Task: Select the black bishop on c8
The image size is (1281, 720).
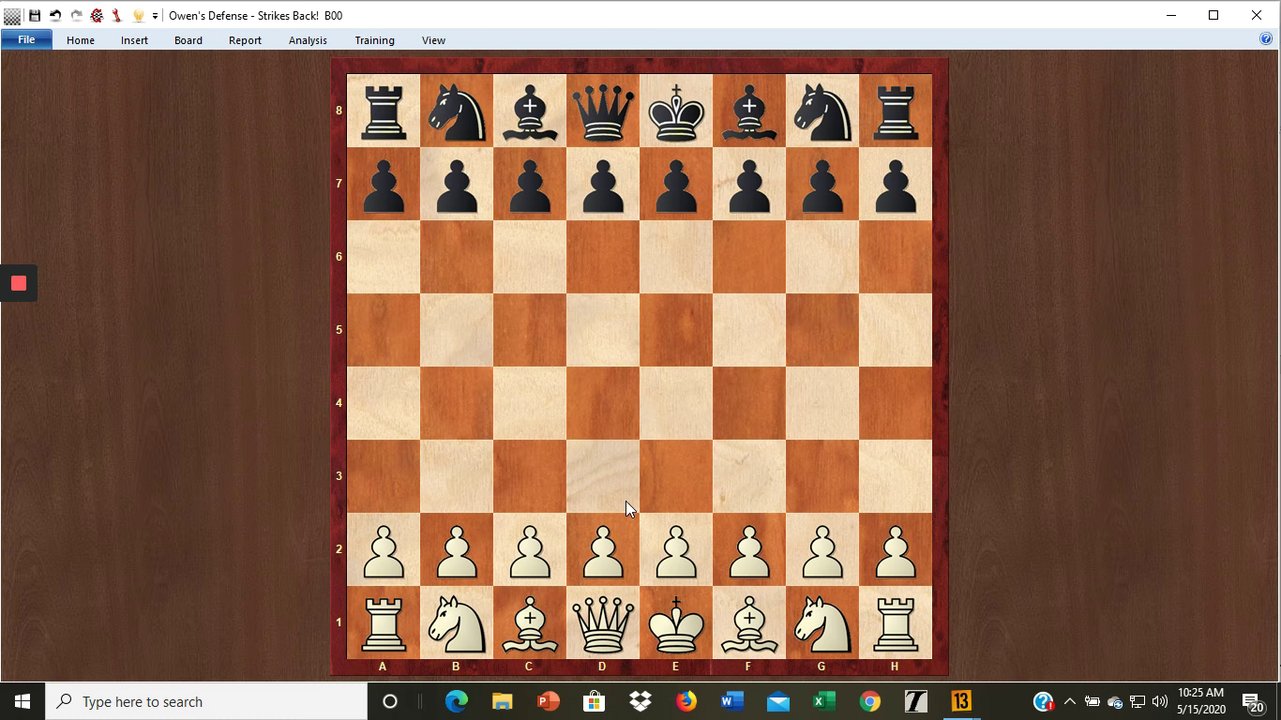Action: pyautogui.click(x=530, y=111)
